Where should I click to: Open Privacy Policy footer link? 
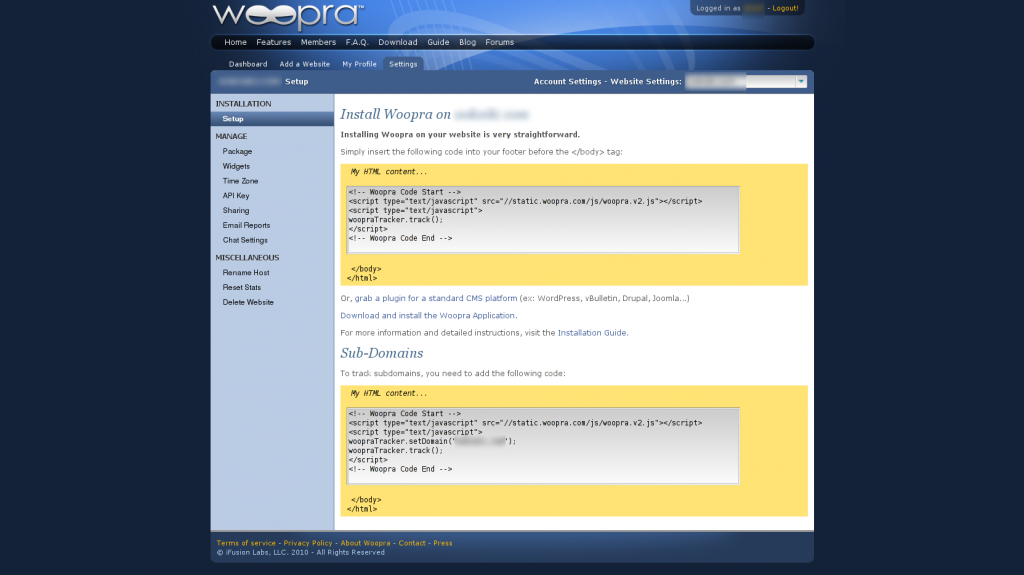click(x=308, y=543)
